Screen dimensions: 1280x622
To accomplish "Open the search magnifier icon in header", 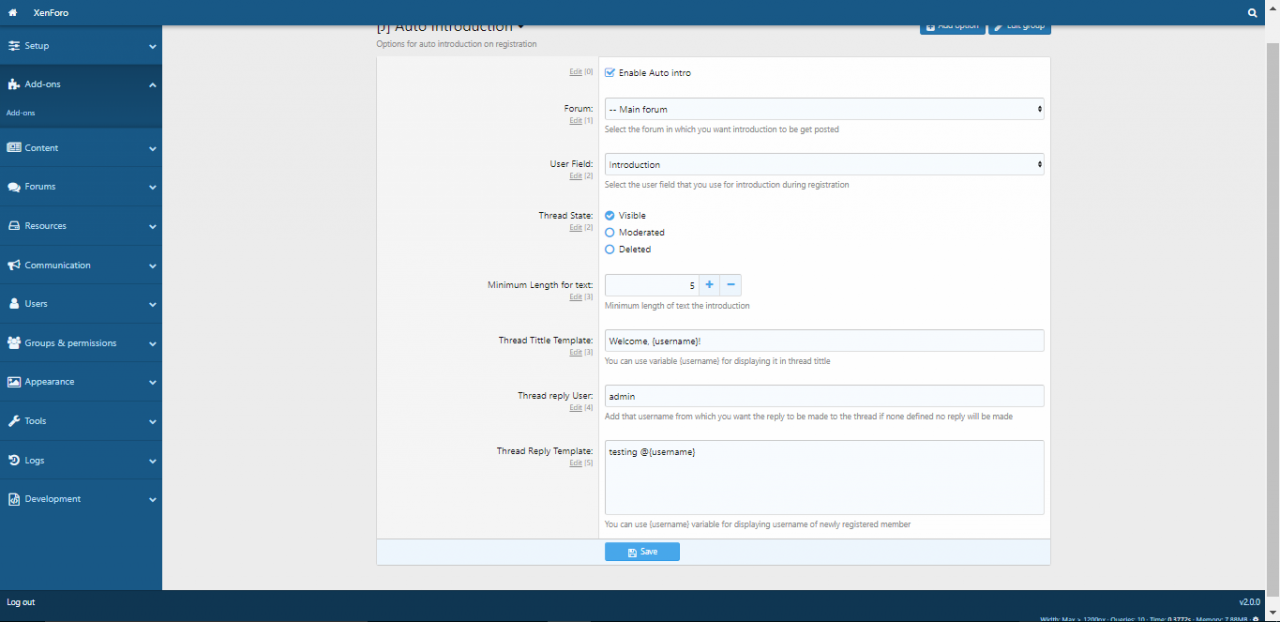I will click(1253, 13).
